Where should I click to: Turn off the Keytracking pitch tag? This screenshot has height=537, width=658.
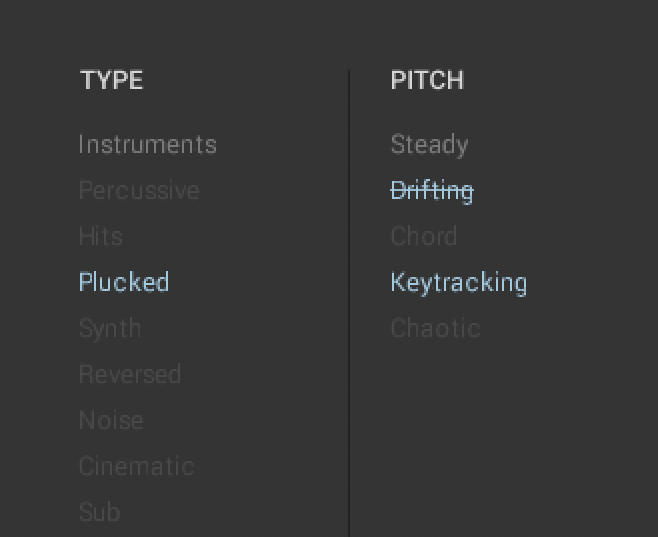coord(458,283)
